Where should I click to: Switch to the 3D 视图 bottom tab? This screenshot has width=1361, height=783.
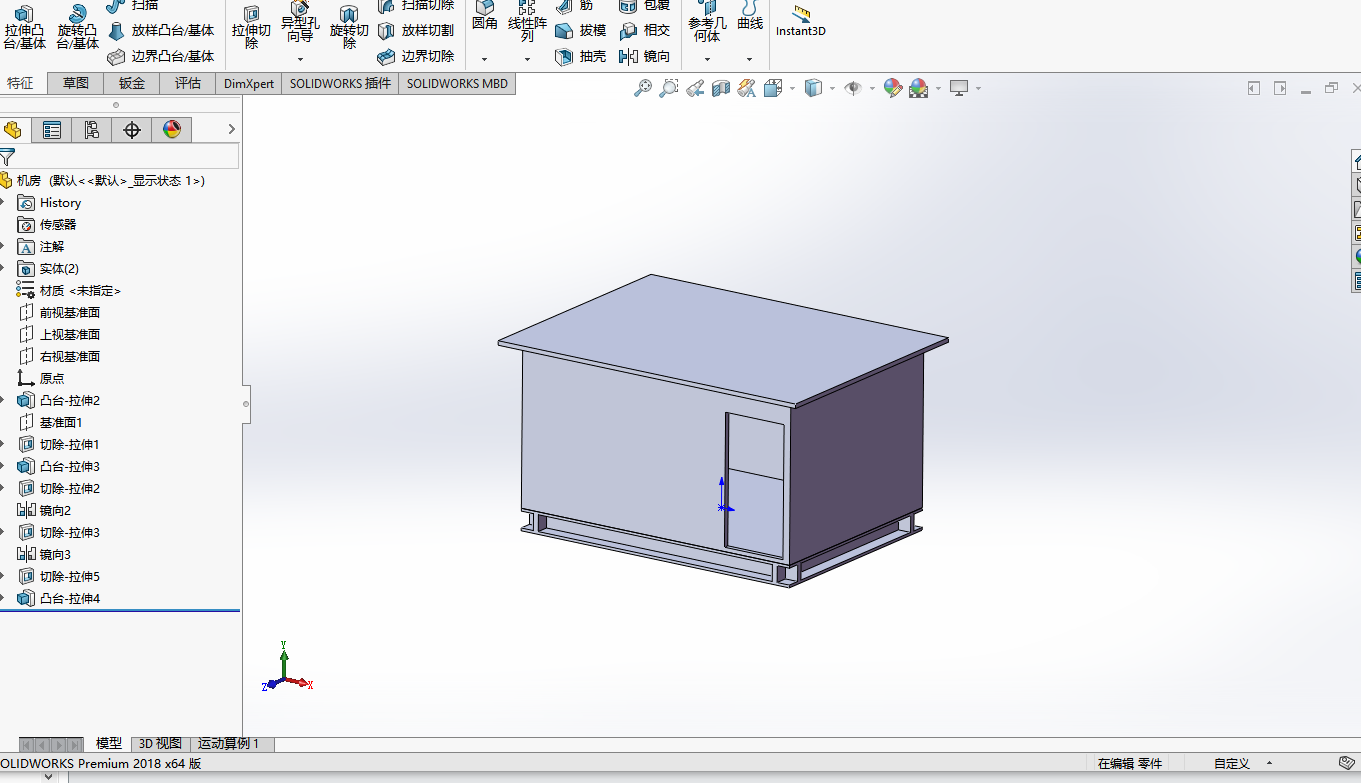pyautogui.click(x=160, y=744)
